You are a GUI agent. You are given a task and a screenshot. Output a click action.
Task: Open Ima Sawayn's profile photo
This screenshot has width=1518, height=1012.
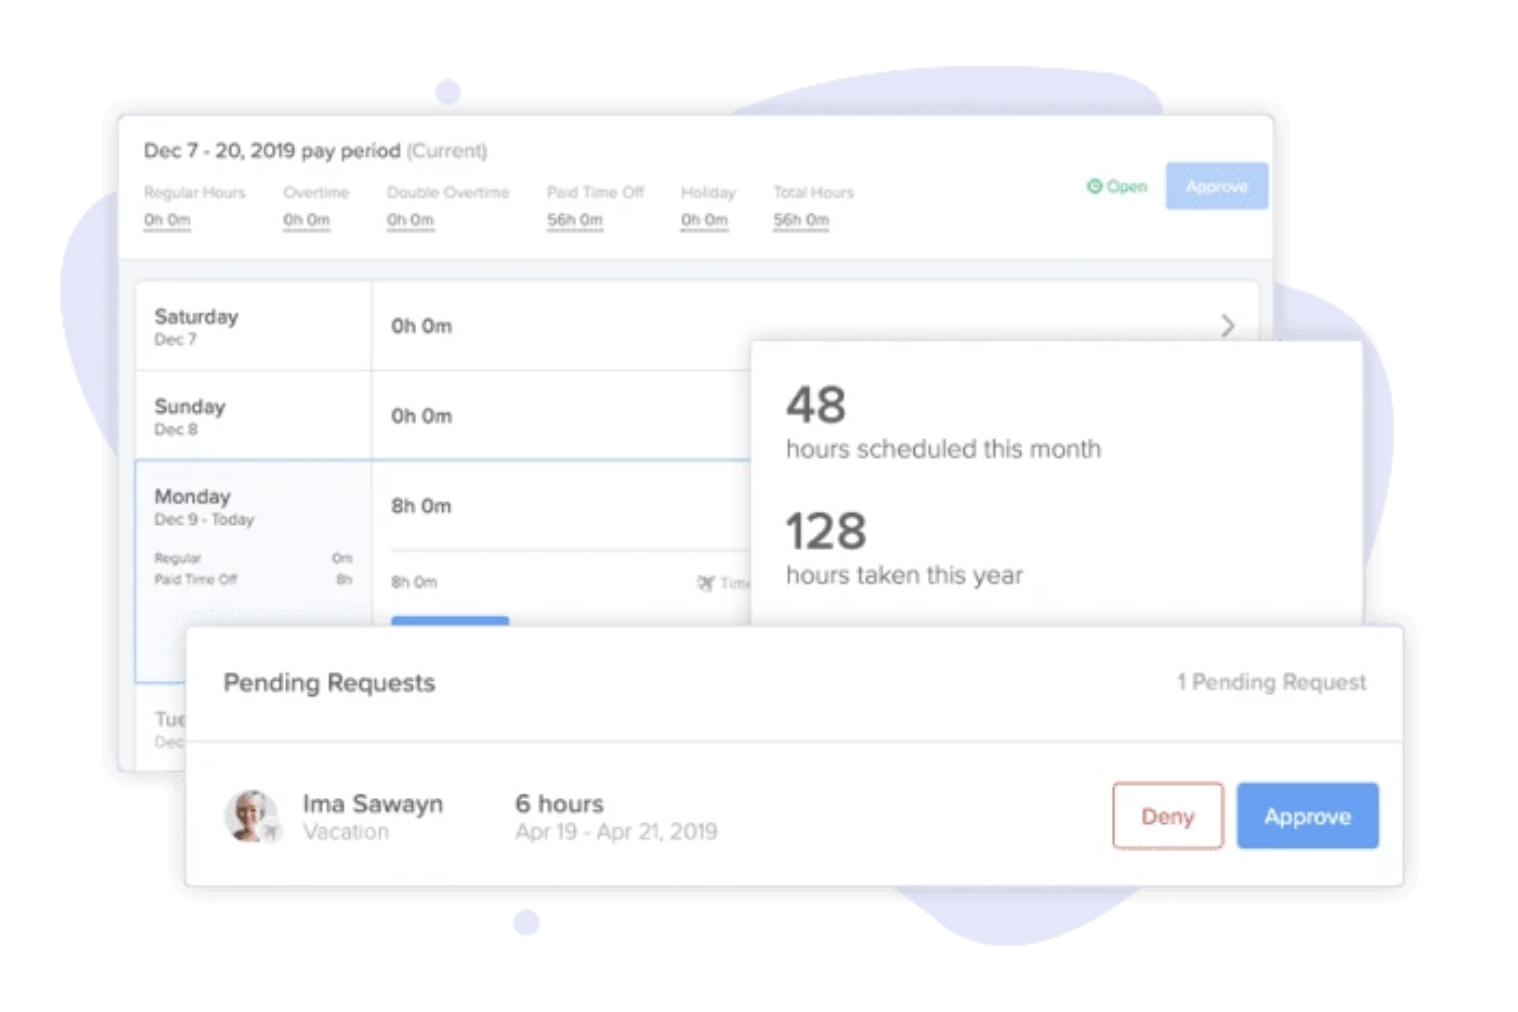(x=249, y=814)
